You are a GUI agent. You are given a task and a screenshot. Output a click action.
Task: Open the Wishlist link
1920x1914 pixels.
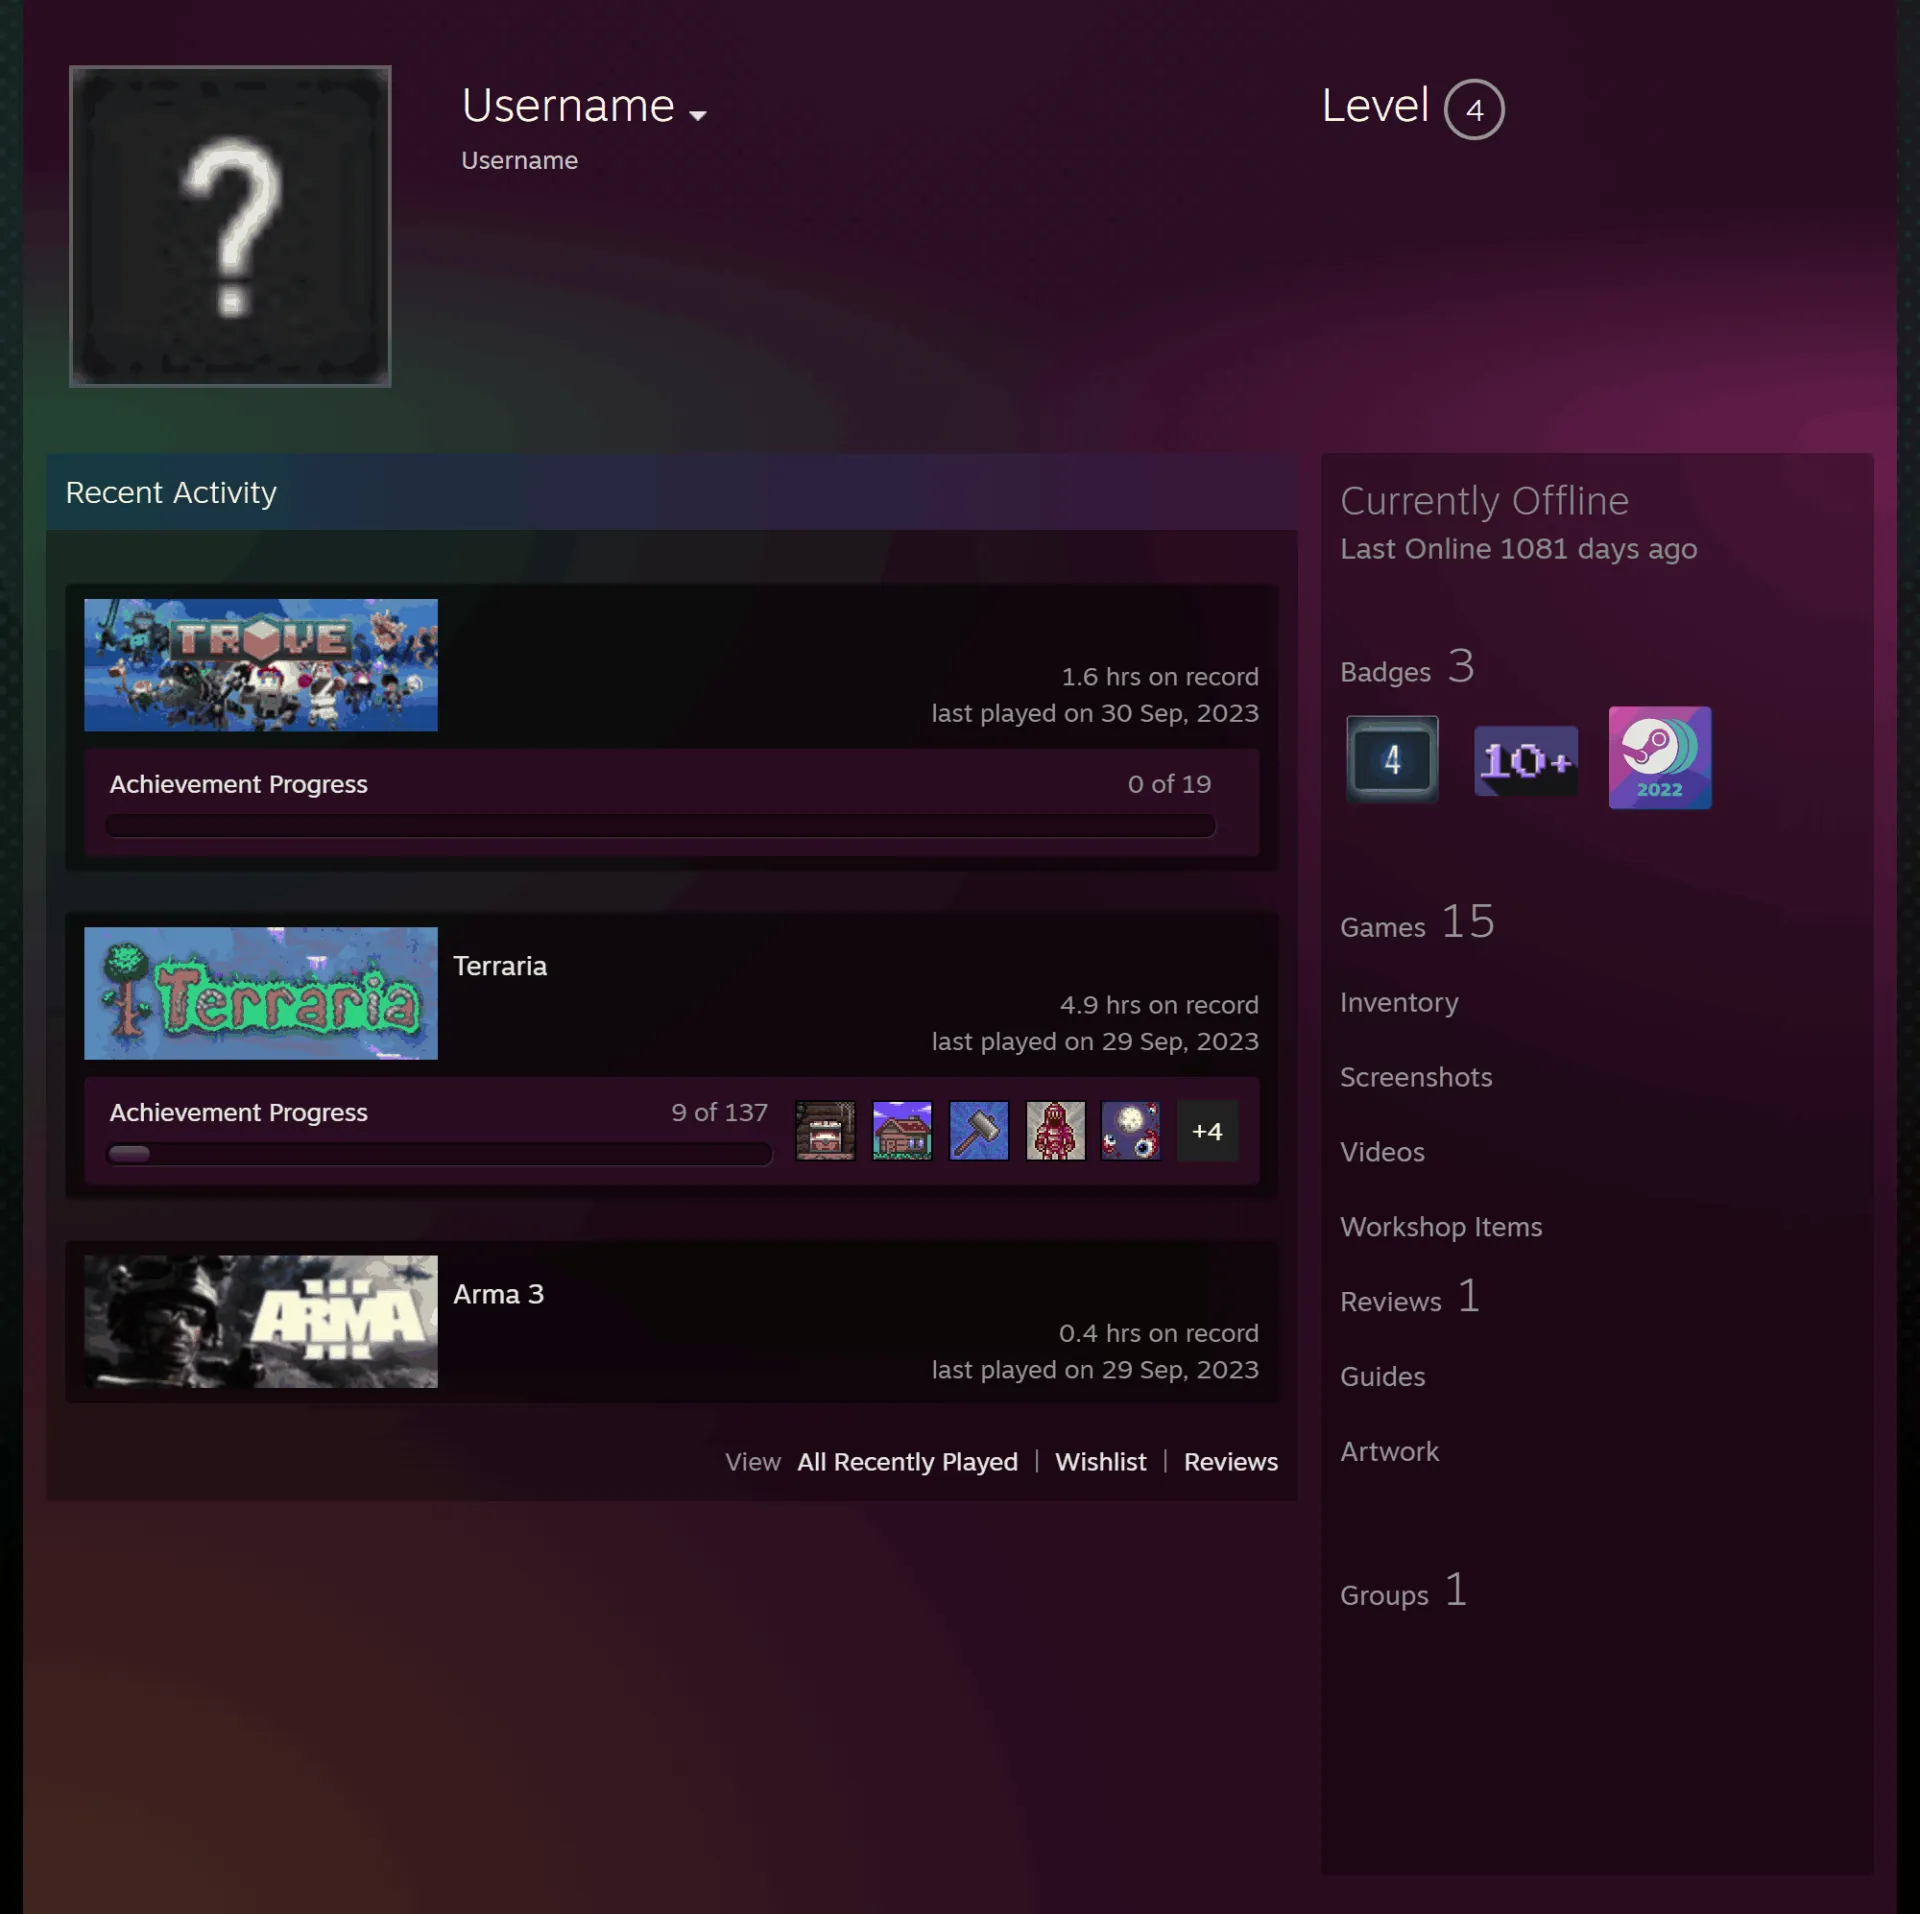(x=1100, y=1462)
